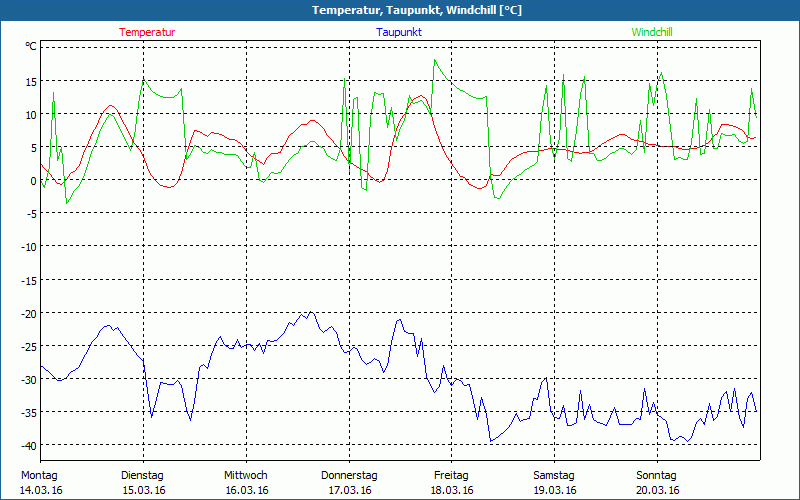Select the blue Taupunkt legend label

click(x=398, y=32)
